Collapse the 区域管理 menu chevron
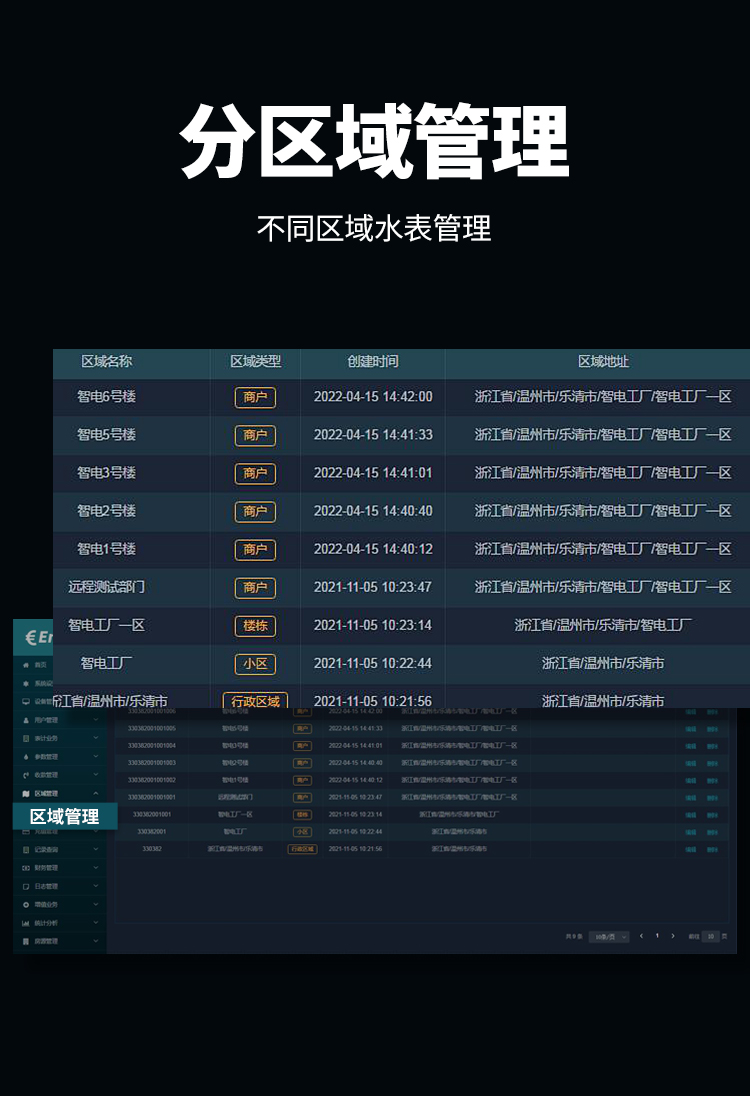 tap(96, 794)
